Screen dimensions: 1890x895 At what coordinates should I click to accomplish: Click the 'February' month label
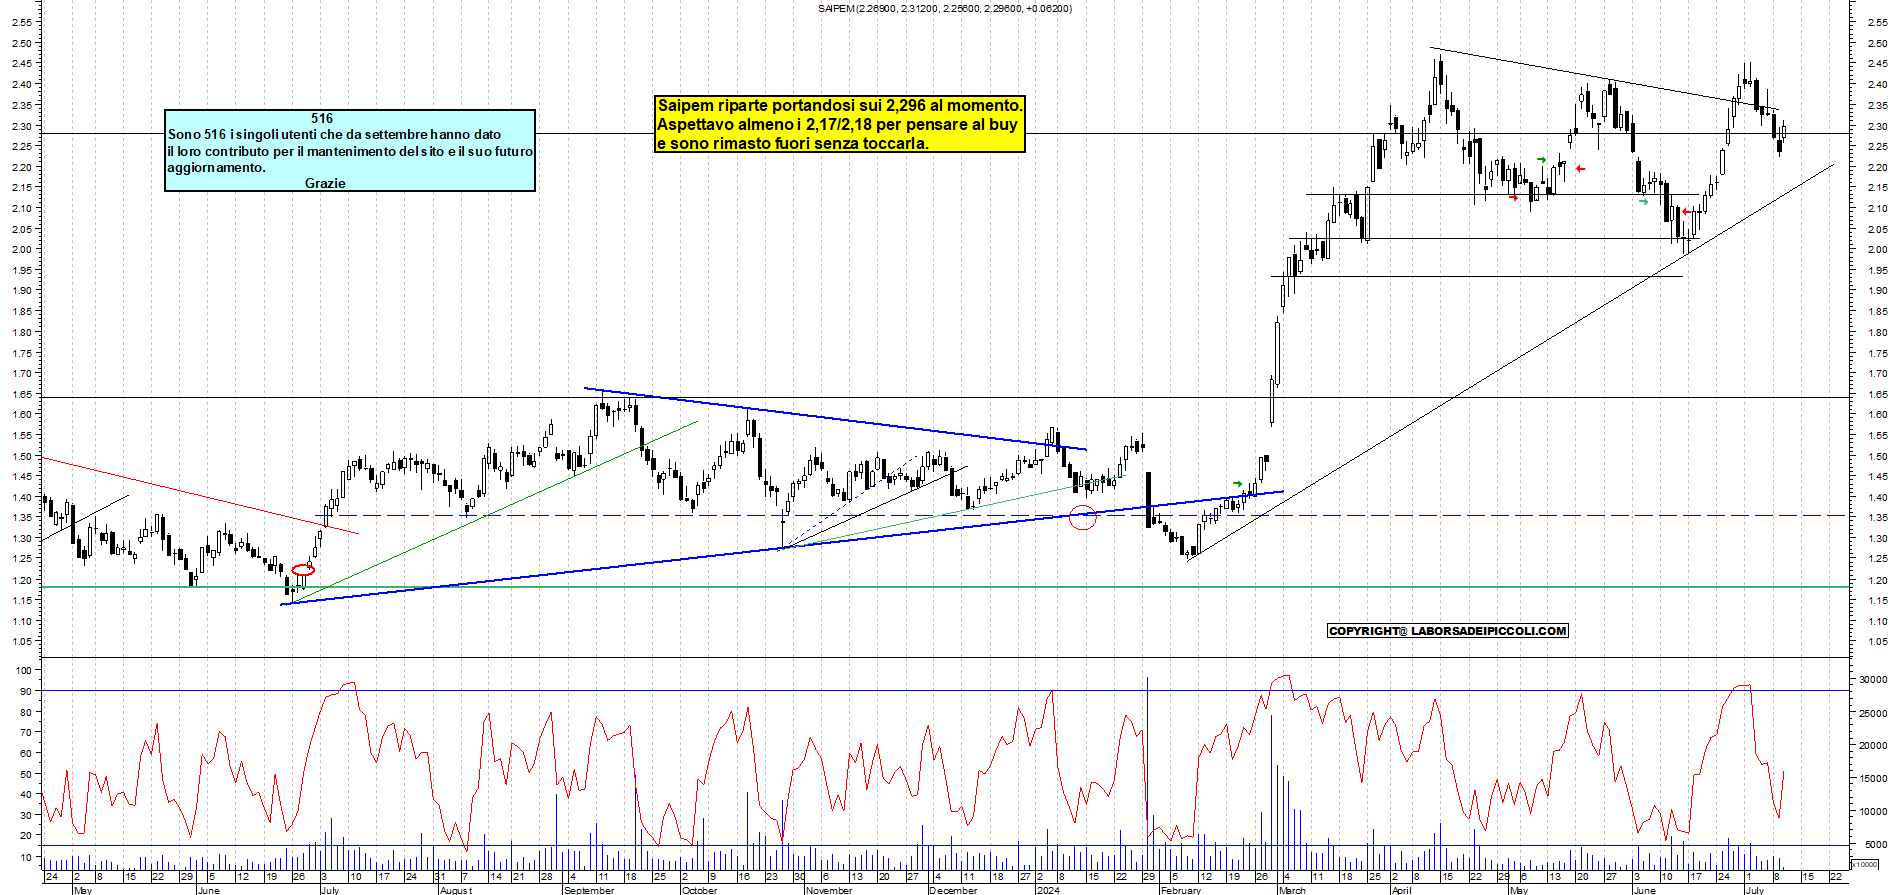(x=1181, y=890)
